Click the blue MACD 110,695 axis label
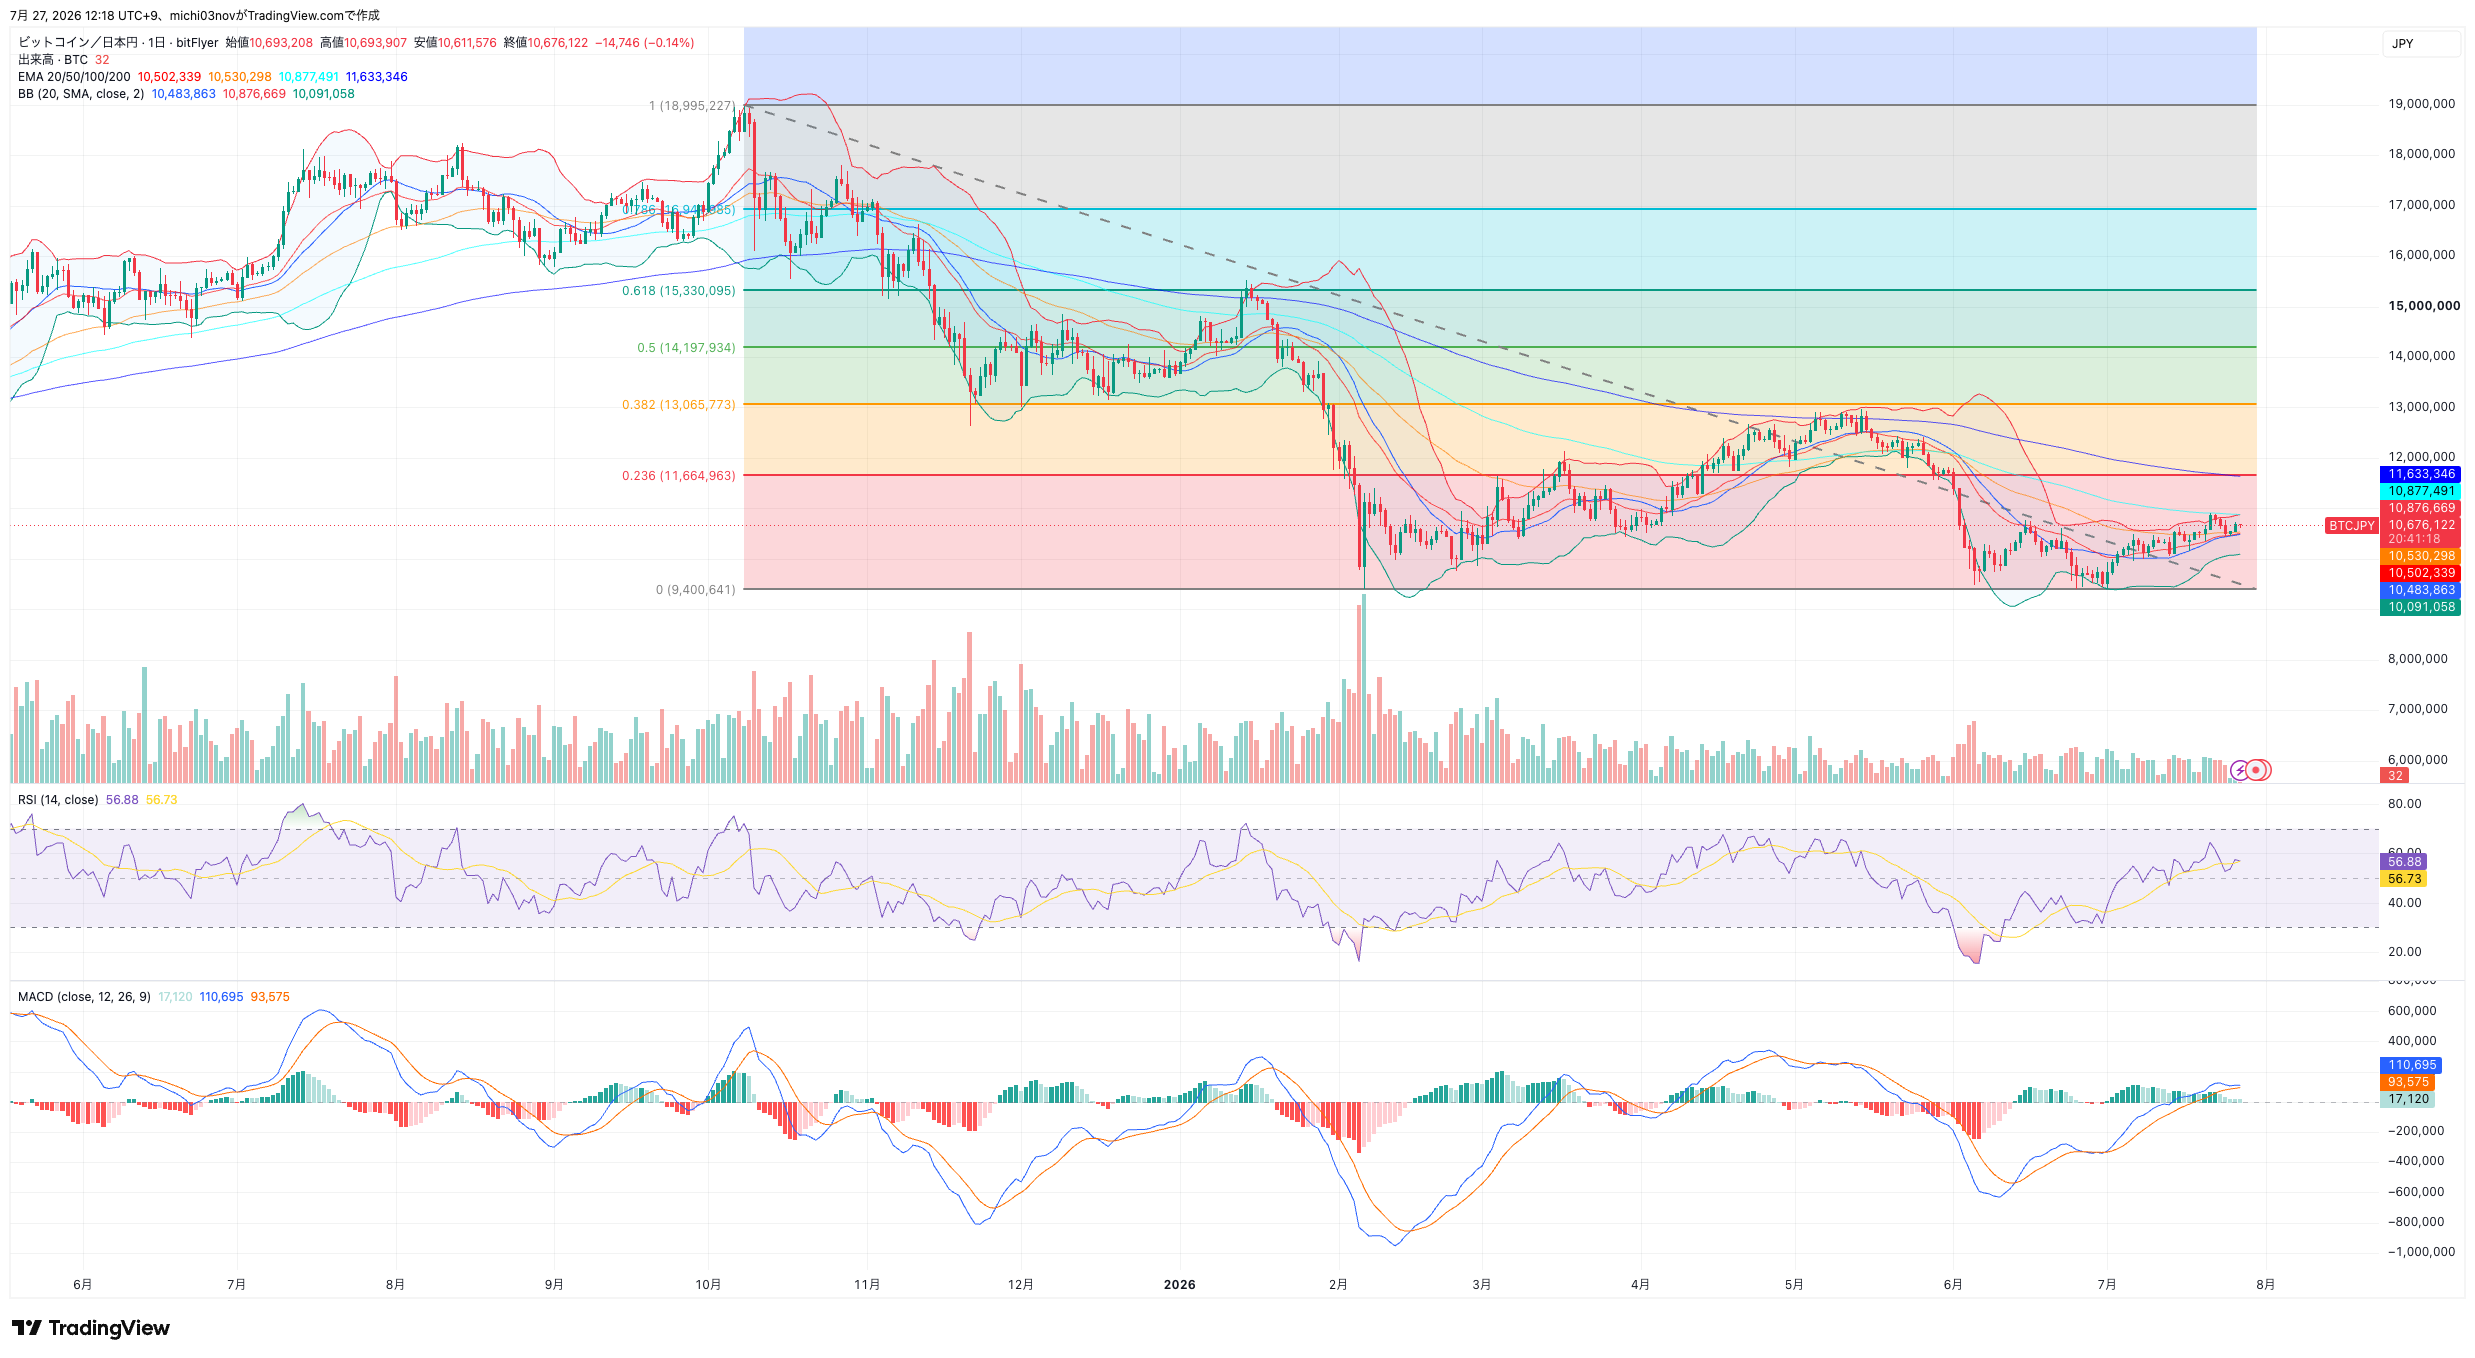Image resolution: width=2475 pixels, height=1358 pixels. pyautogui.click(x=2411, y=1065)
